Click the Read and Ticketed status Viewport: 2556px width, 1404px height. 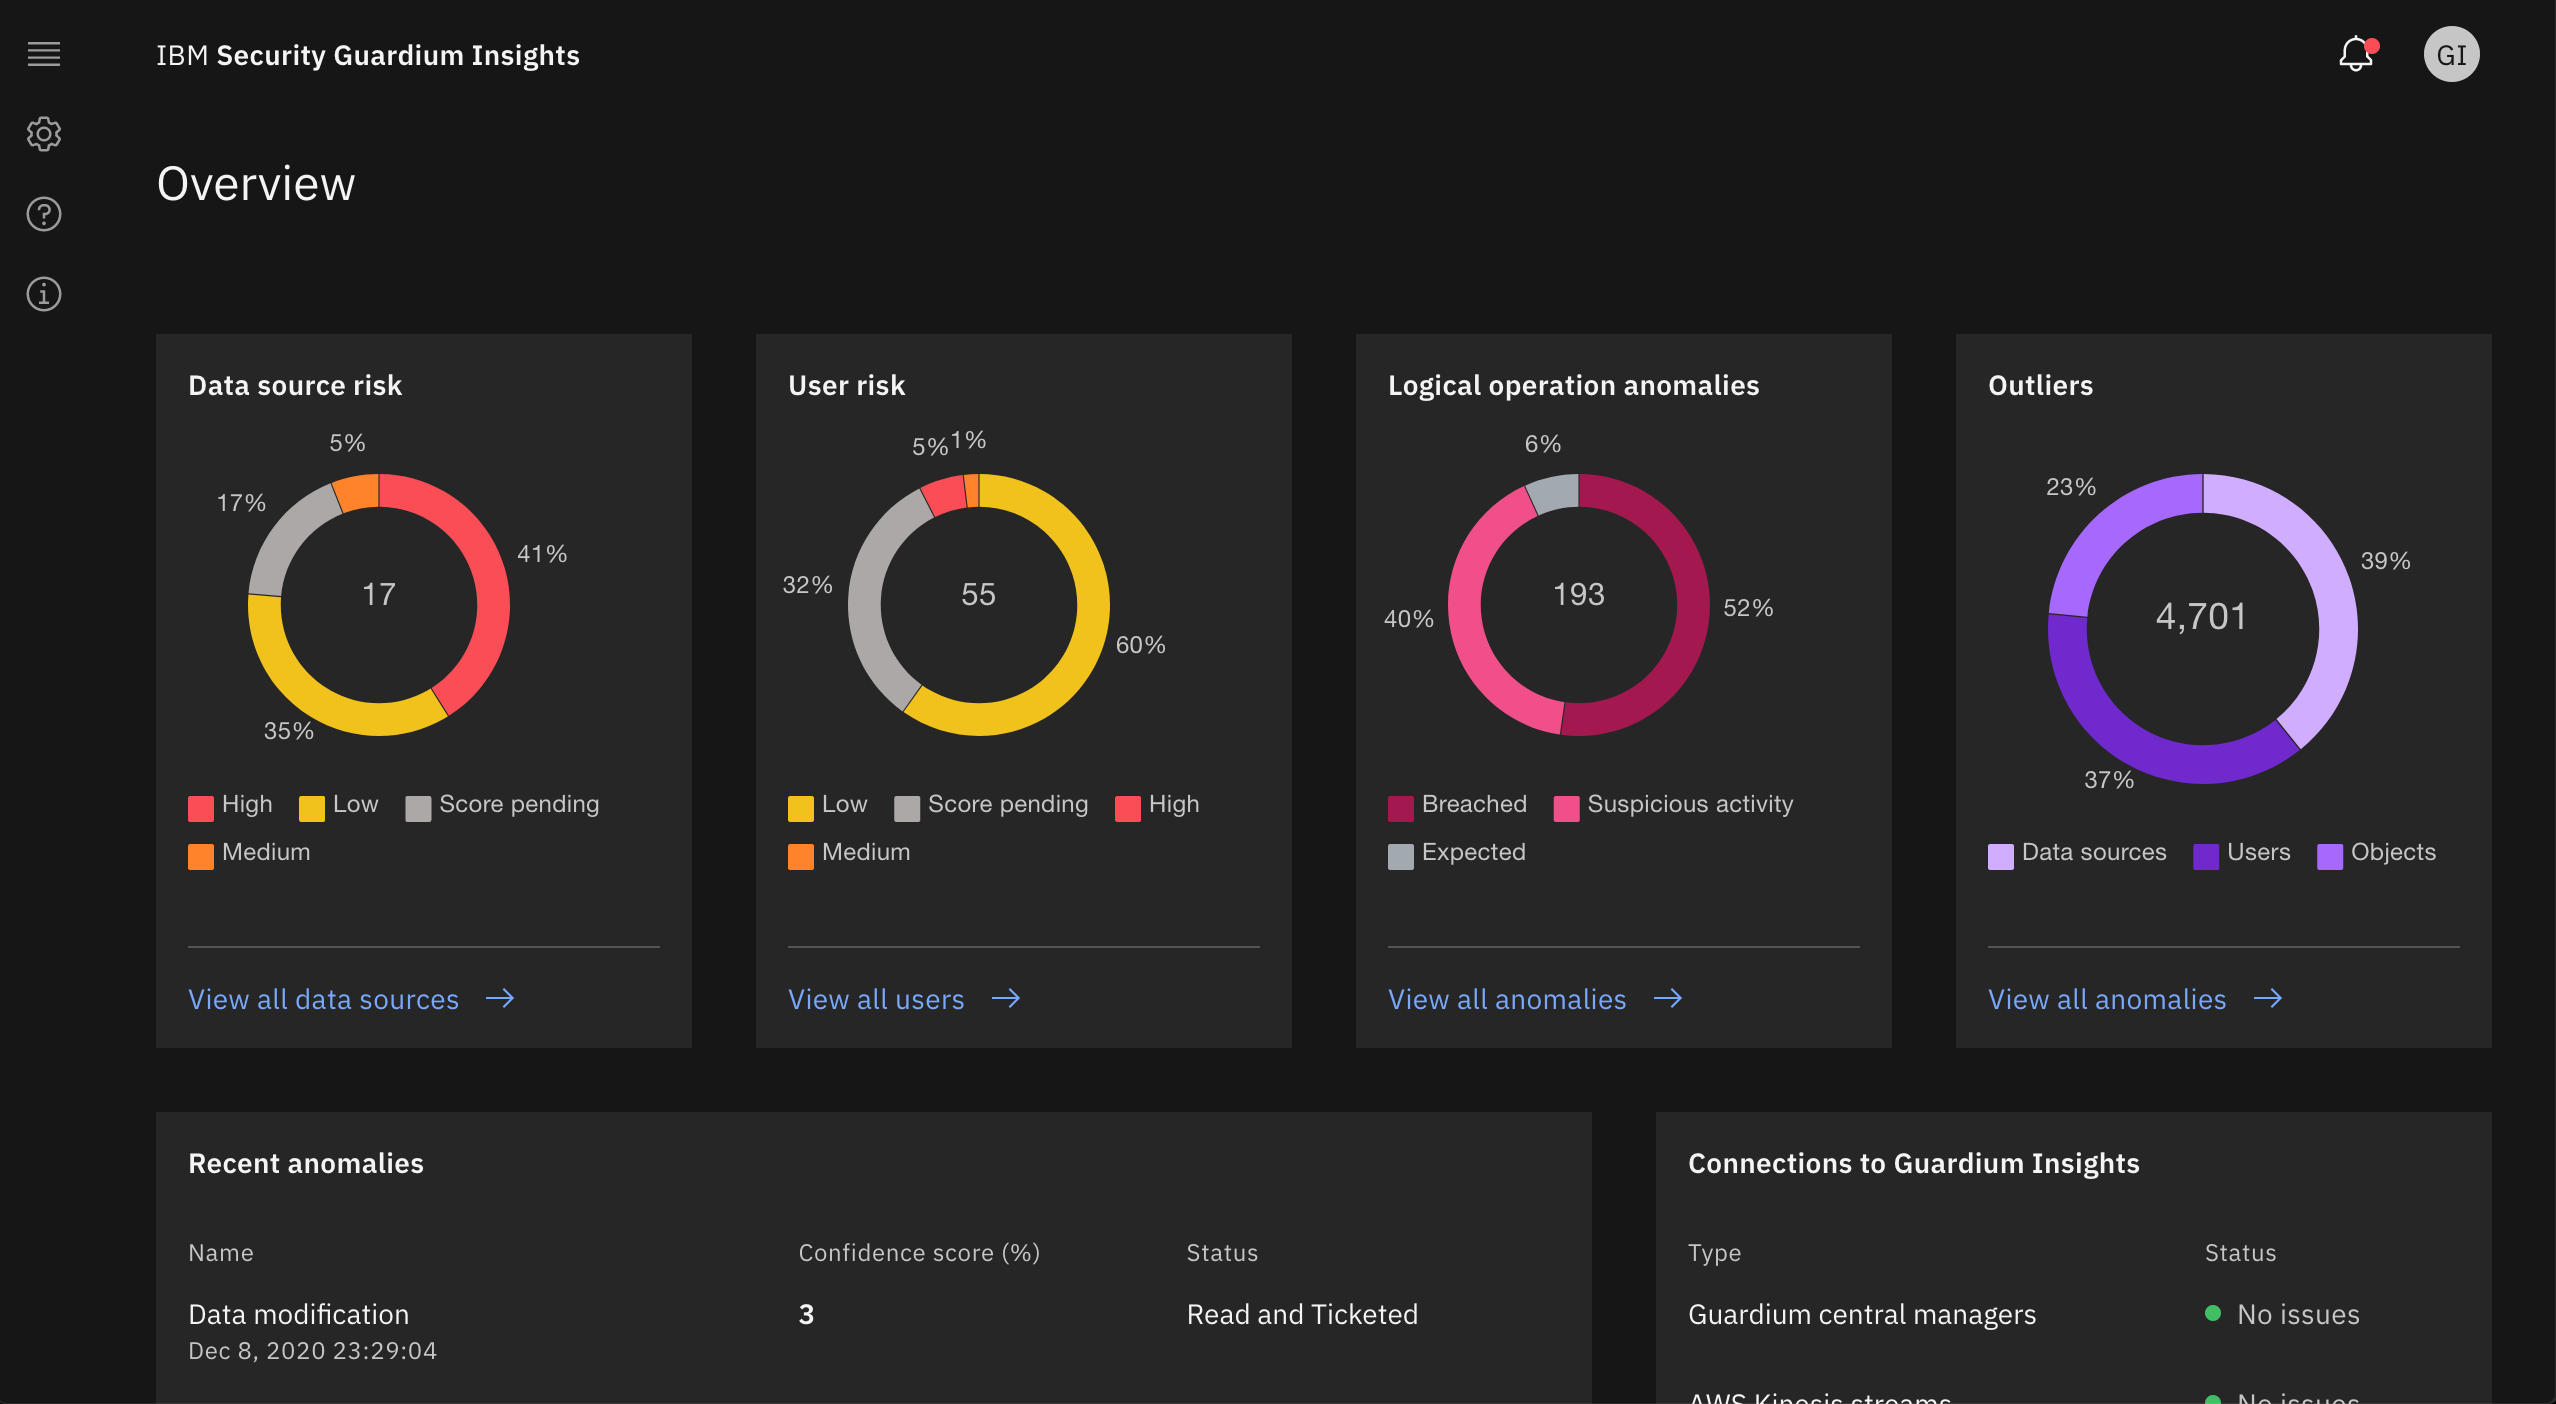1302,1314
